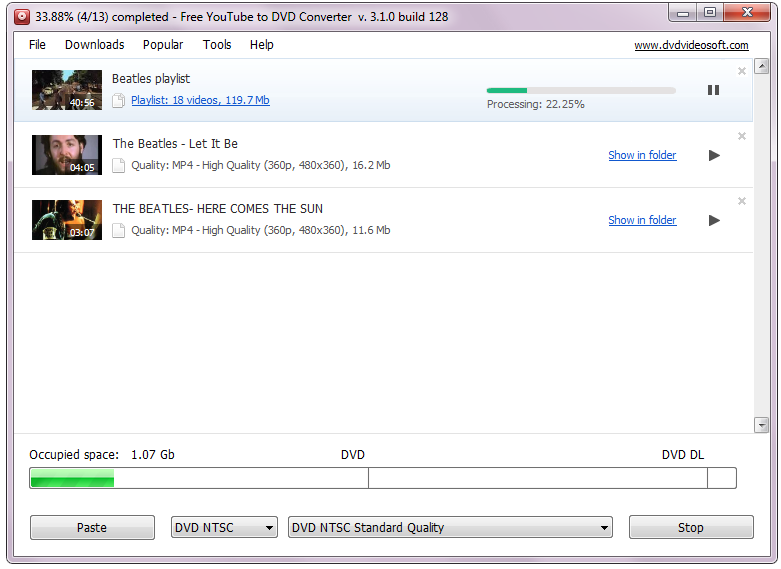Screen dimensions: 781x569
Task: Show Let It Be in folder
Action: click(x=642, y=155)
